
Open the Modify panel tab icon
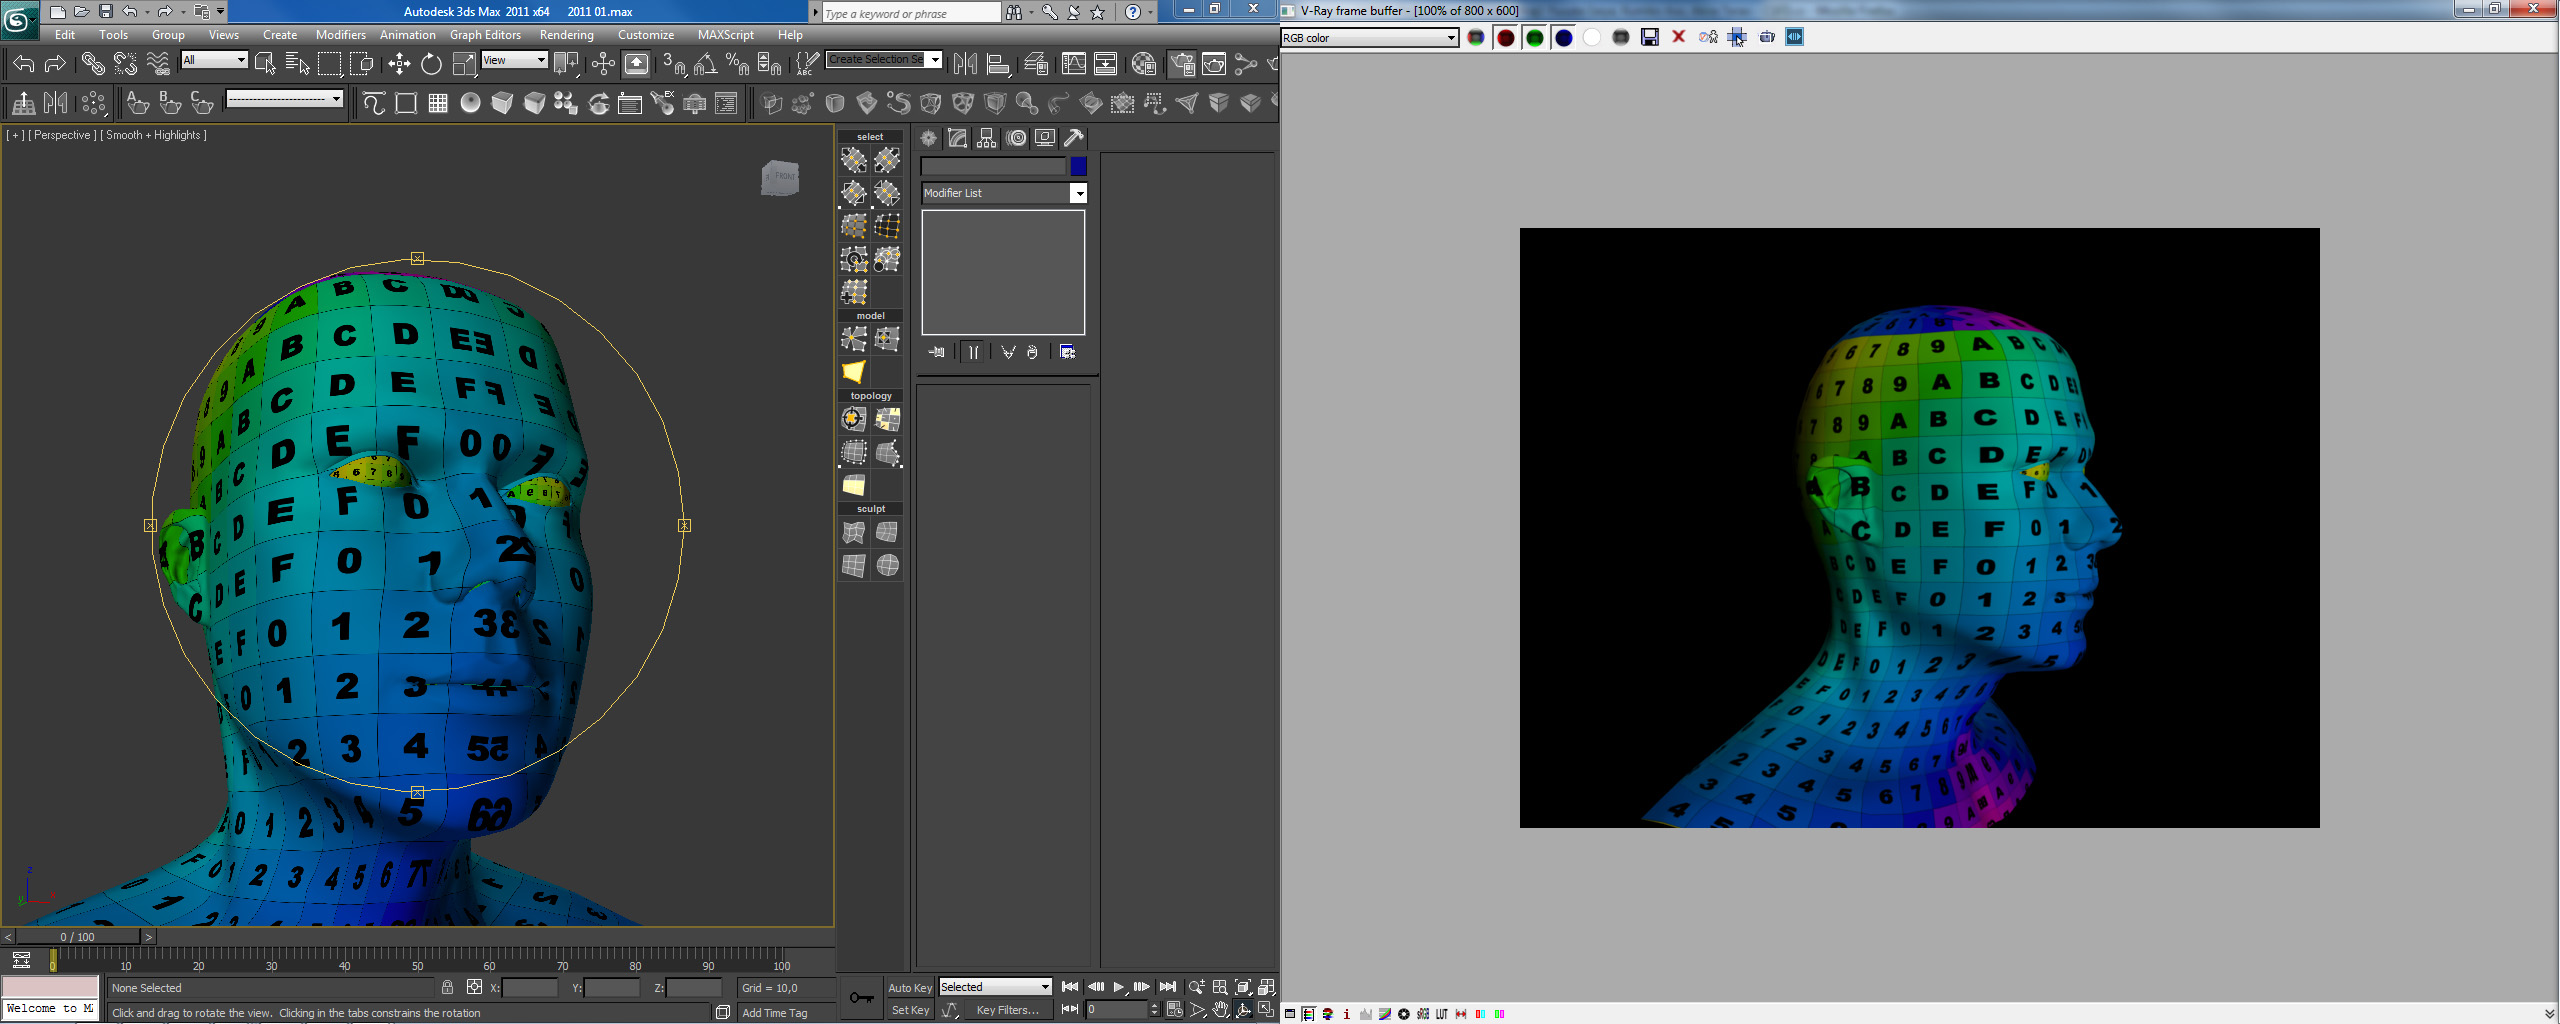(958, 138)
